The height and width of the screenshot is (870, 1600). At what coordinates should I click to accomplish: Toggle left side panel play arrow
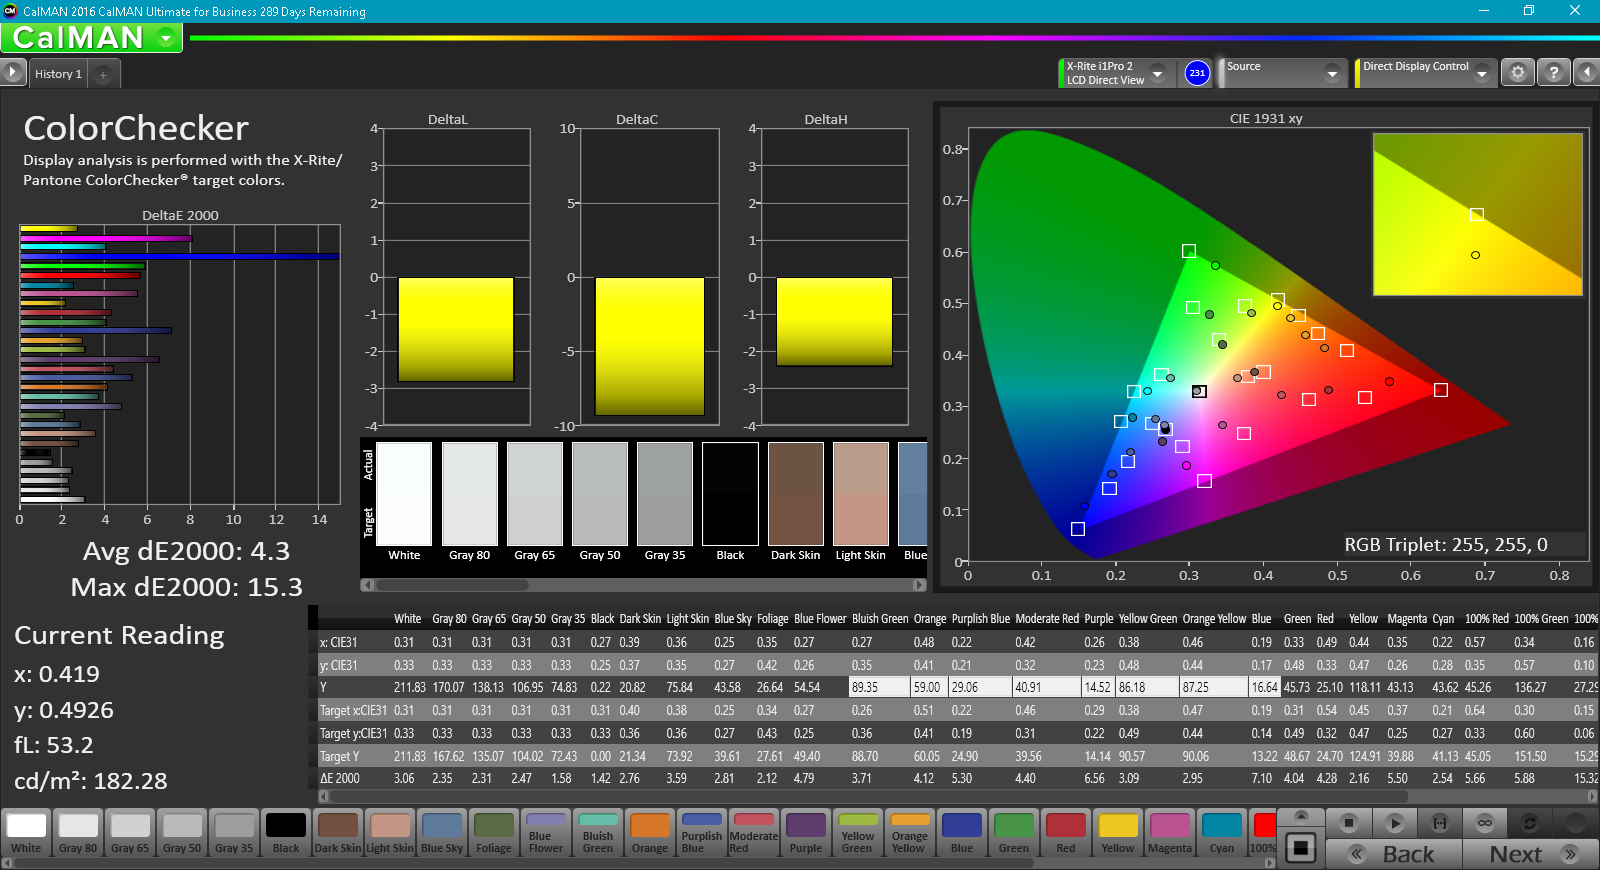[12, 72]
